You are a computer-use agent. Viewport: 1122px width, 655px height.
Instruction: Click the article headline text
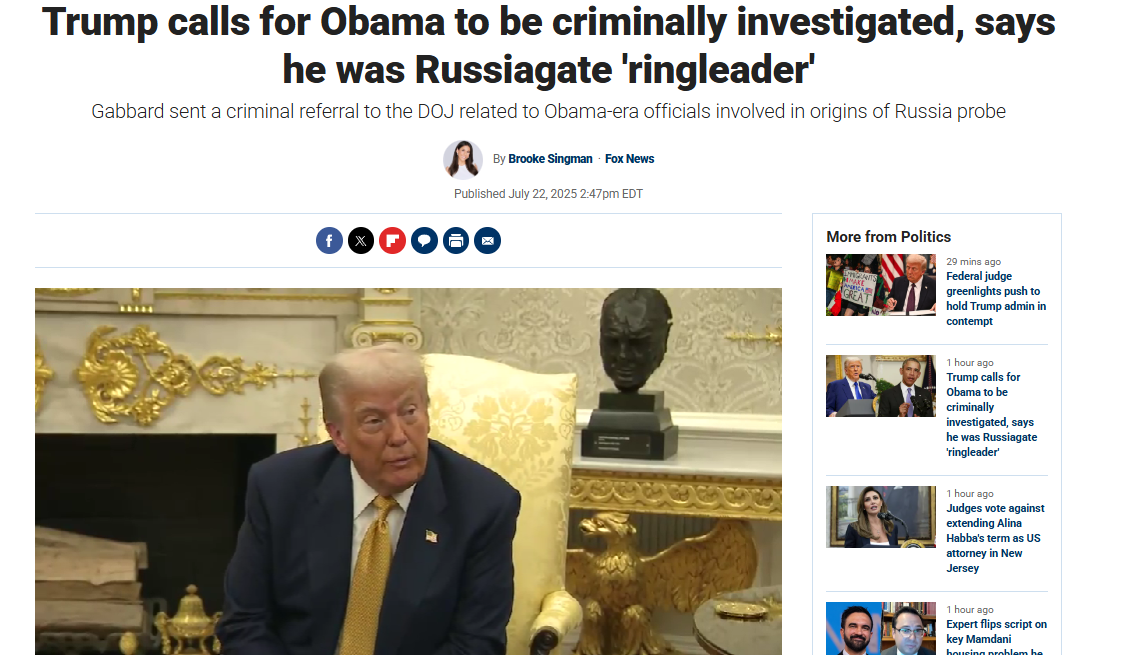[x=548, y=45]
